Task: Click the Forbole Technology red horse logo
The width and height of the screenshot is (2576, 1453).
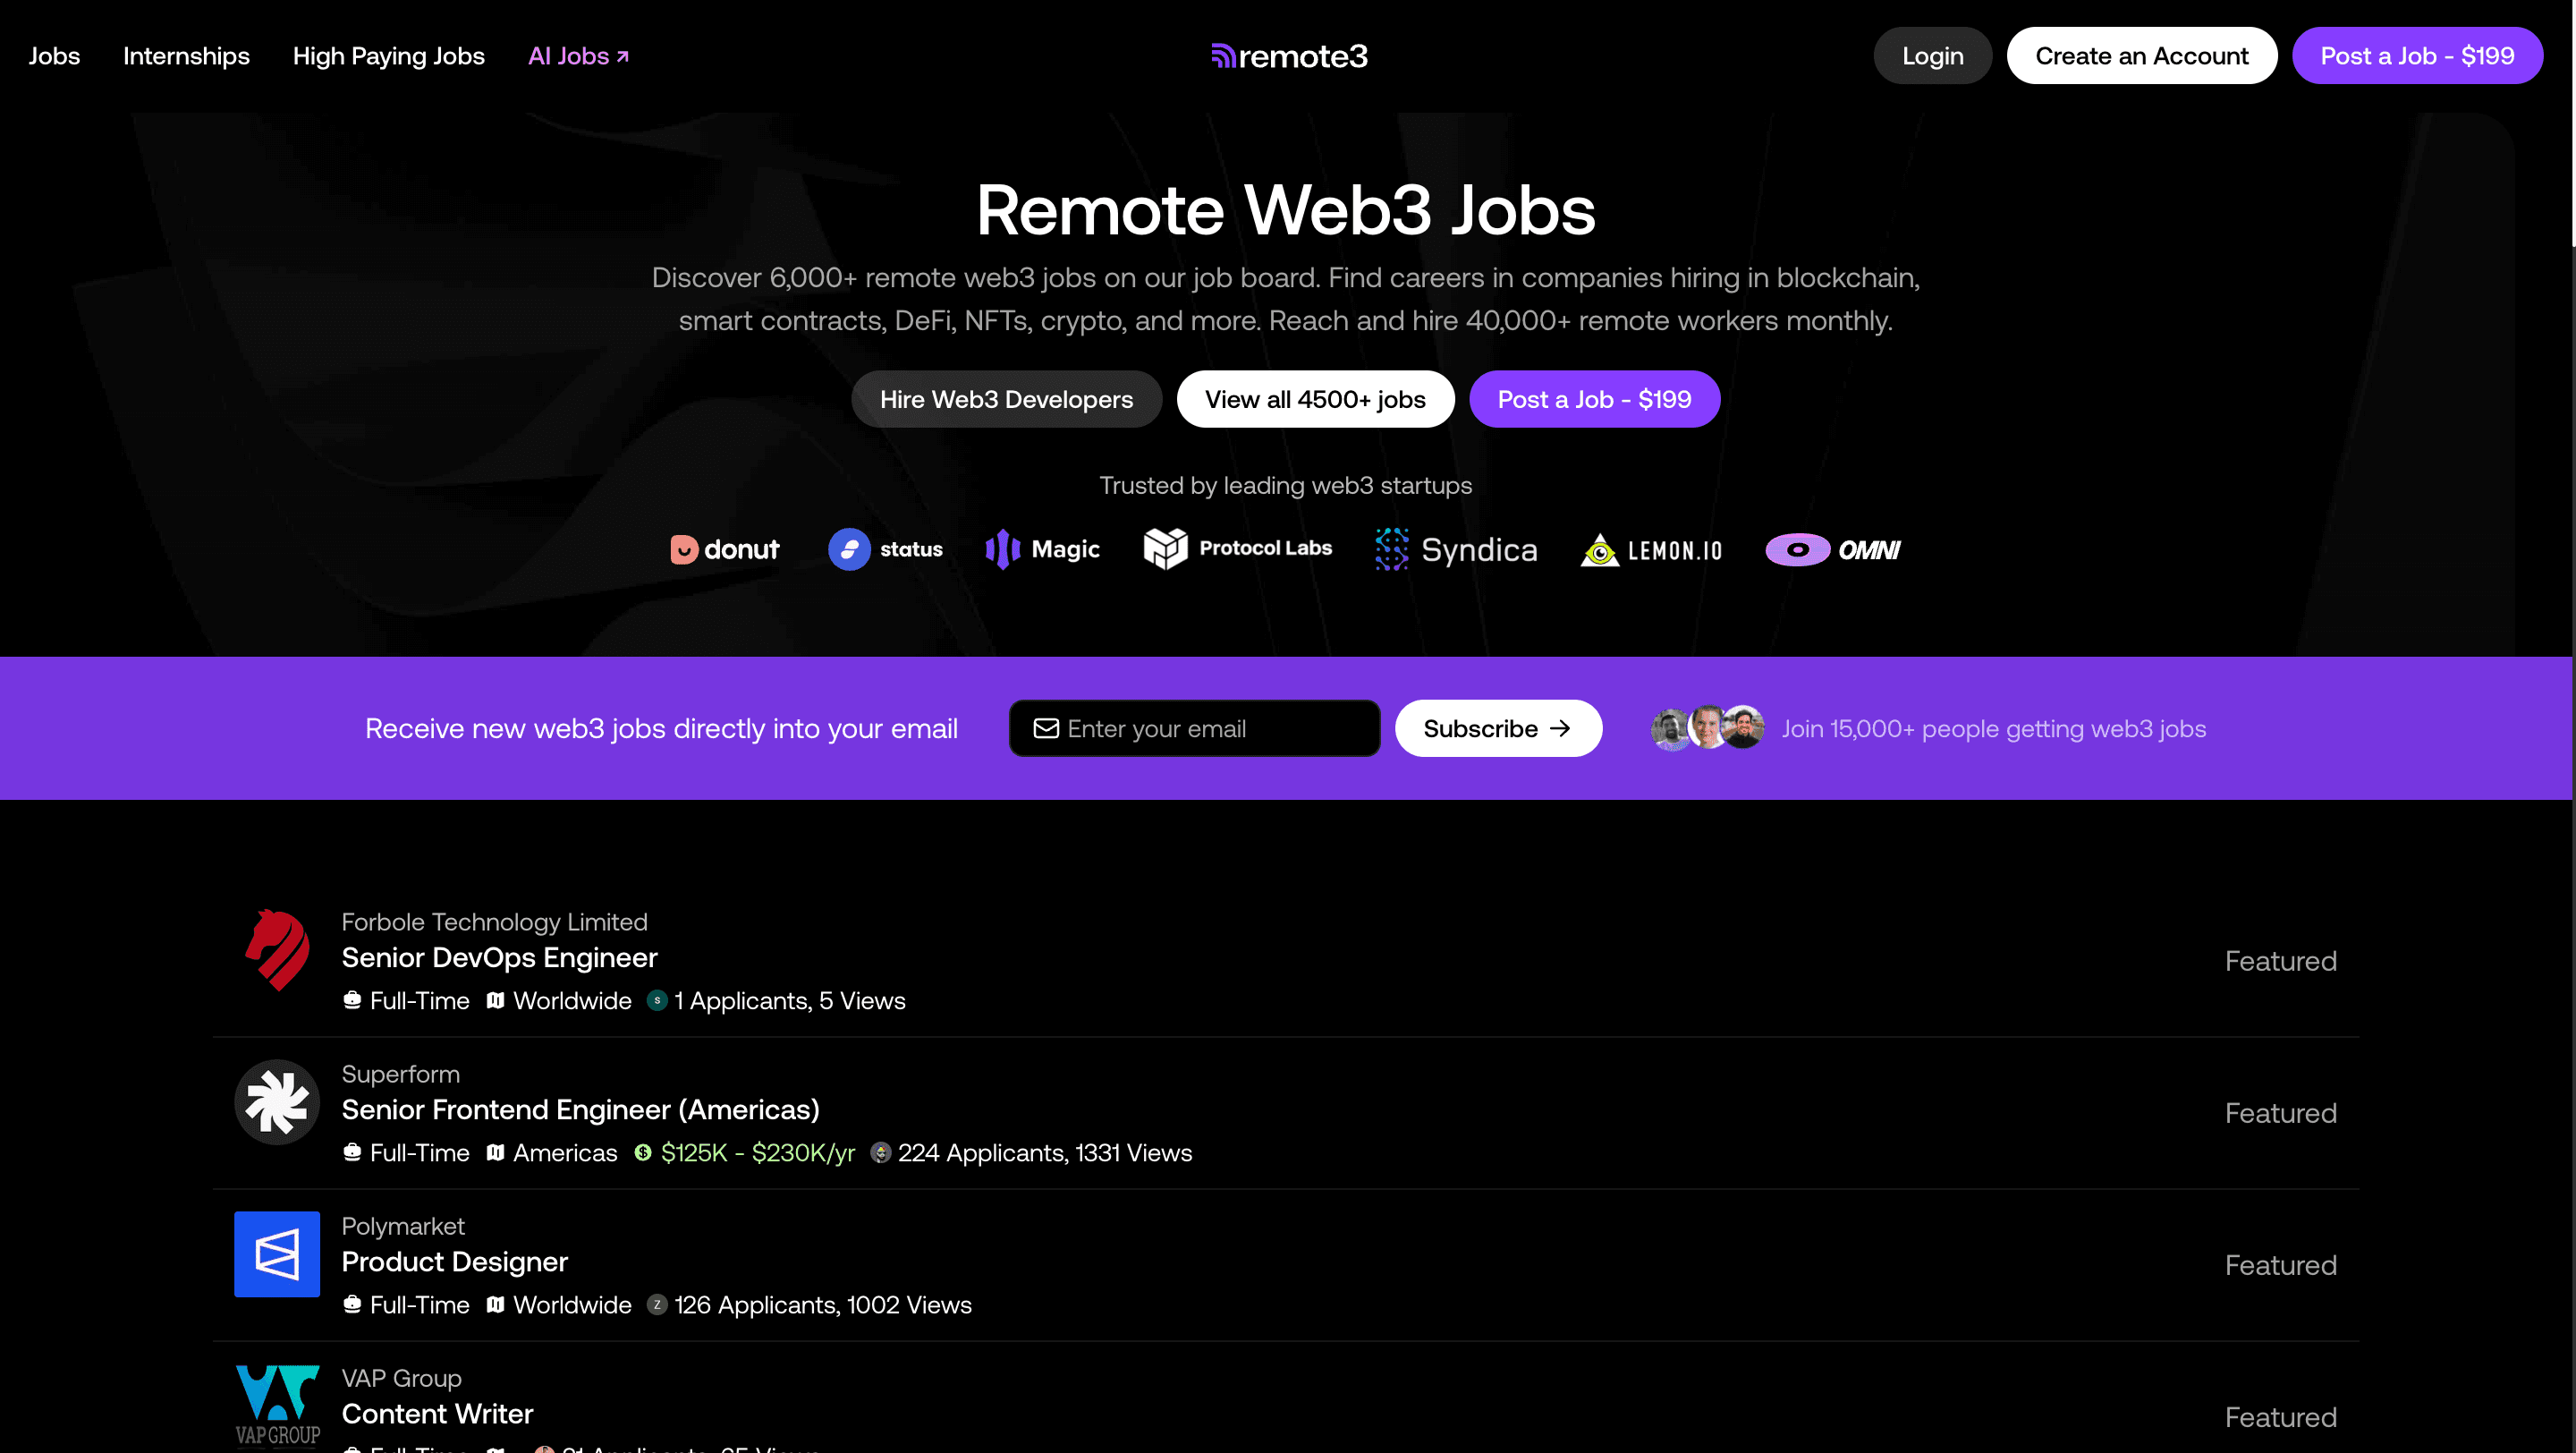Action: click(277, 950)
